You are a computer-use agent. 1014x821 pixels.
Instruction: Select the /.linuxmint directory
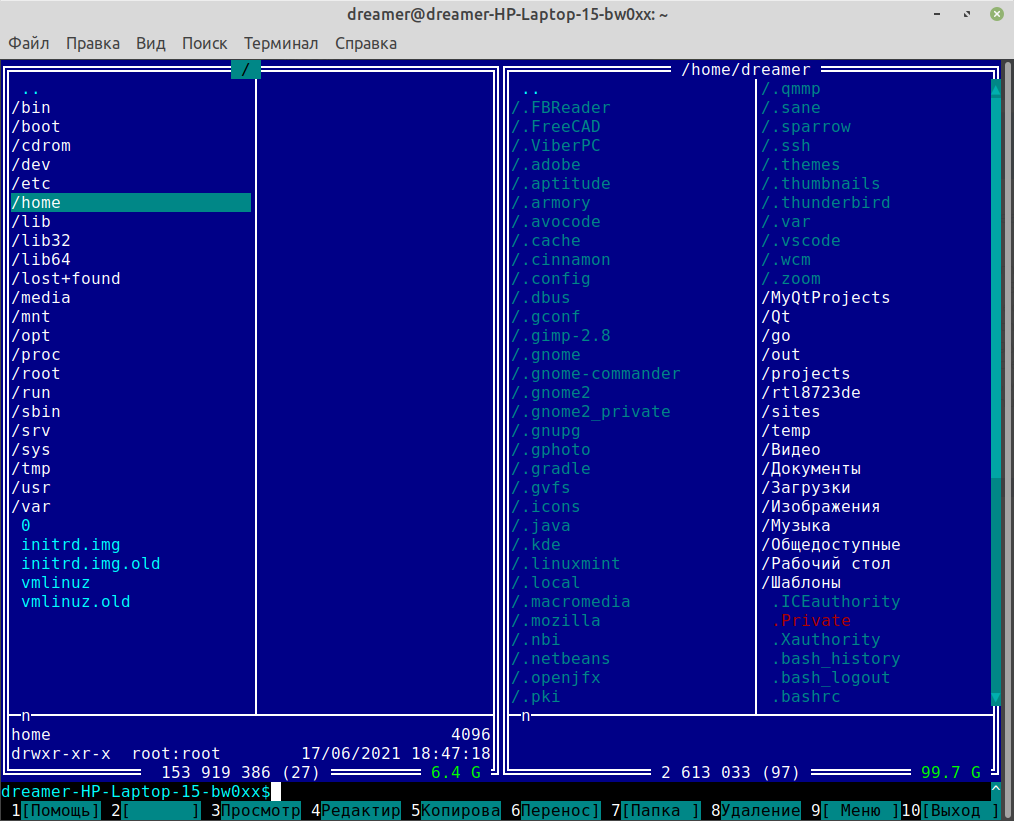pyautogui.click(x=566, y=564)
